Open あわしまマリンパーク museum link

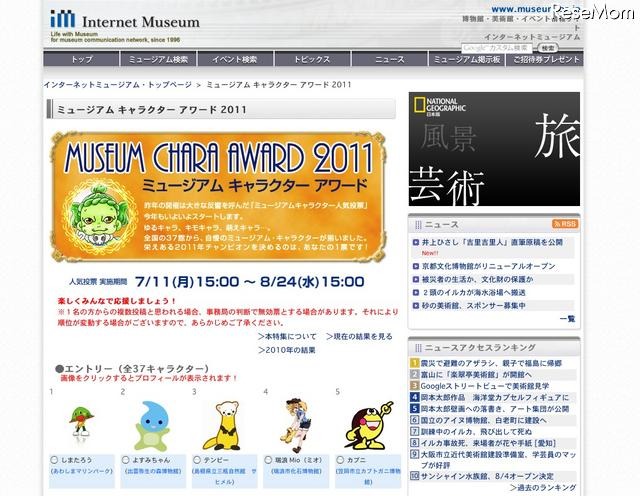coord(81,471)
